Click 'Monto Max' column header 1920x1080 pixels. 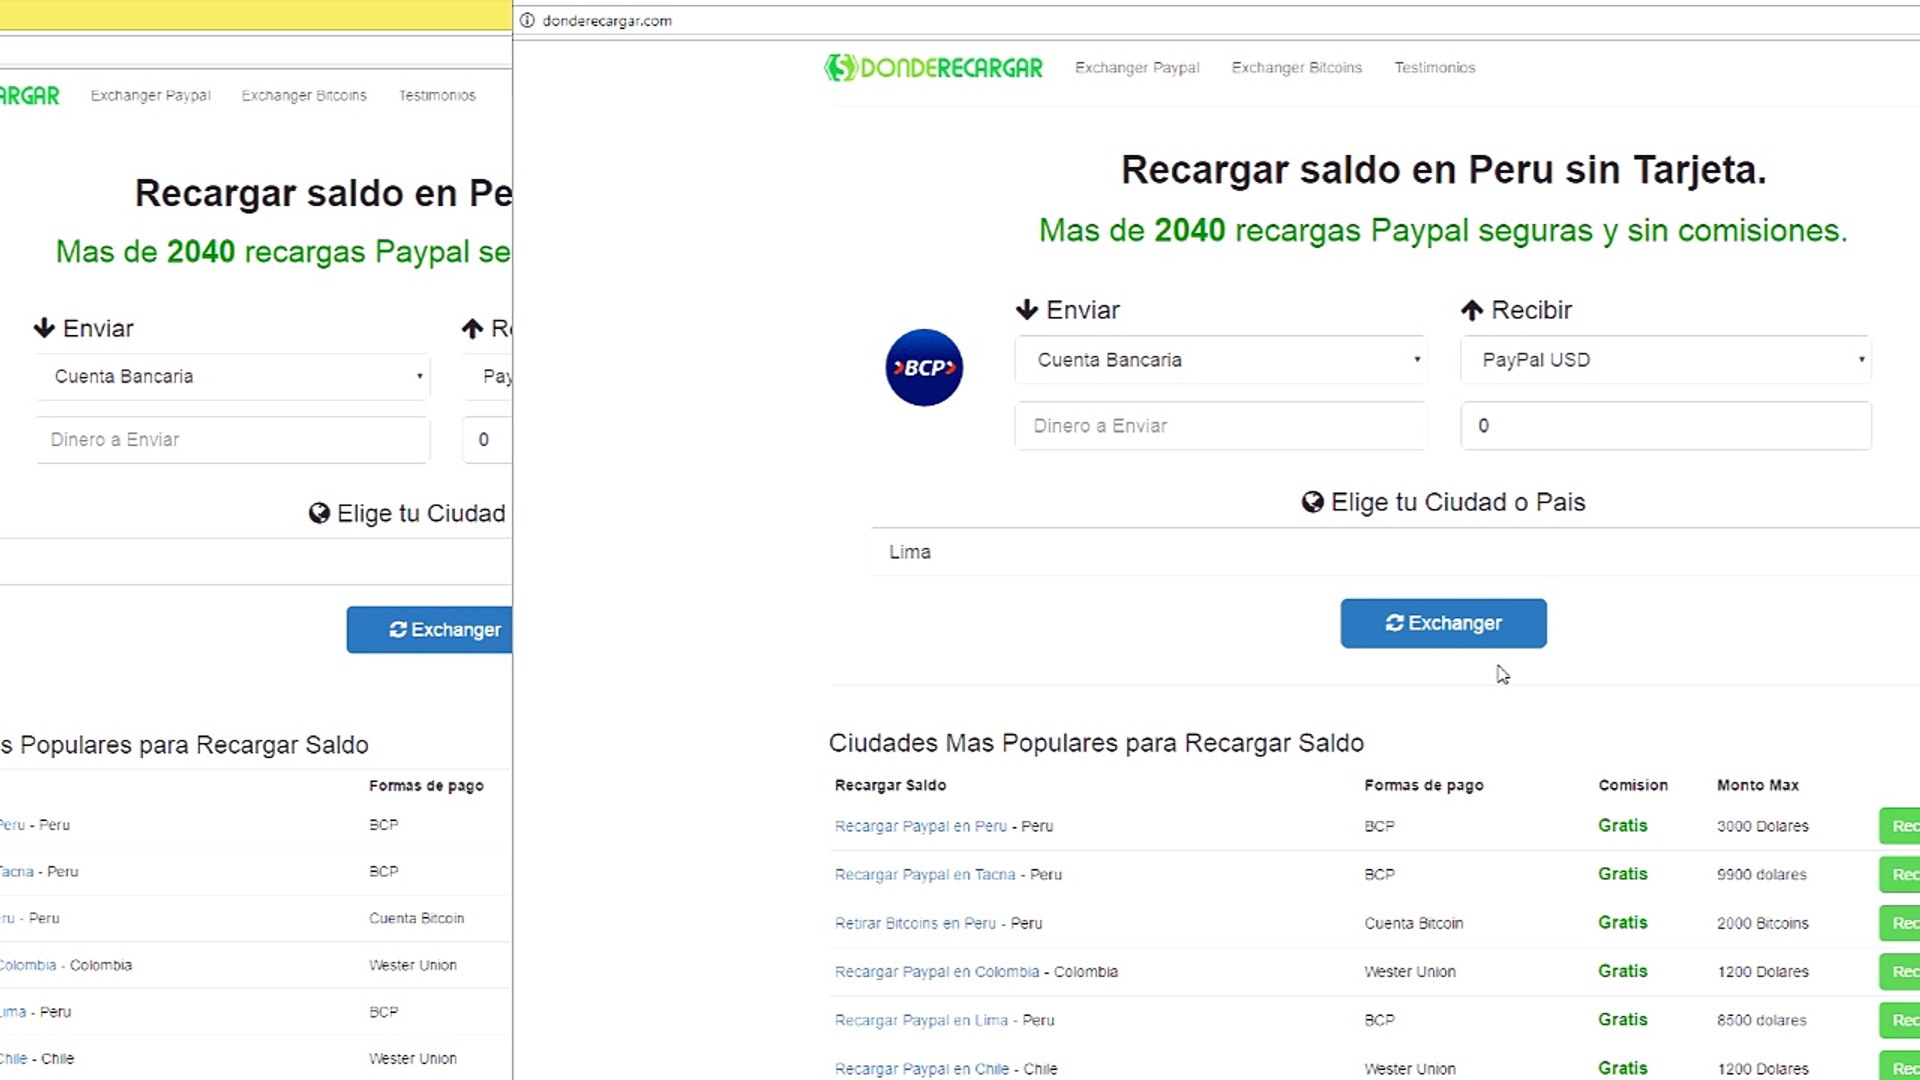tap(1758, 785)
